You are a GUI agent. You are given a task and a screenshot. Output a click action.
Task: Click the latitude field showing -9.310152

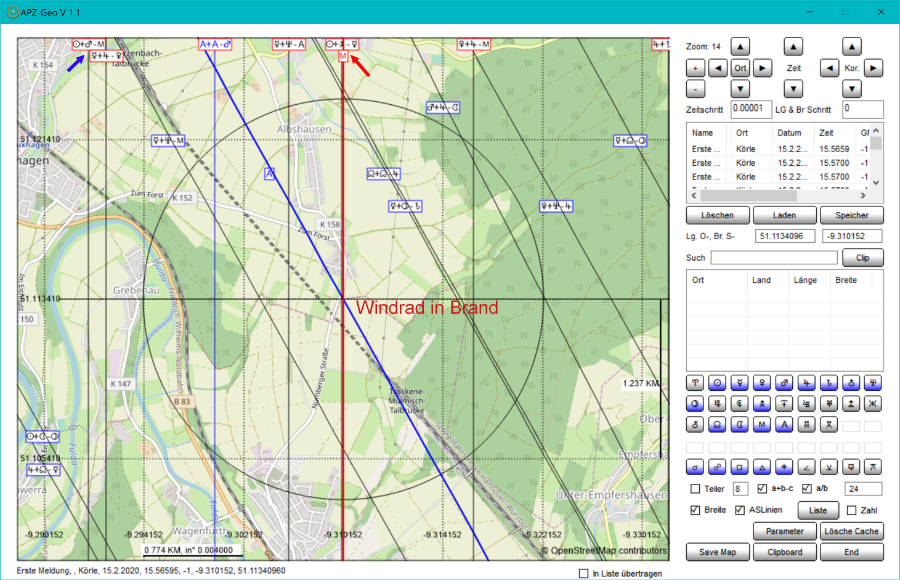pos(852,236)
